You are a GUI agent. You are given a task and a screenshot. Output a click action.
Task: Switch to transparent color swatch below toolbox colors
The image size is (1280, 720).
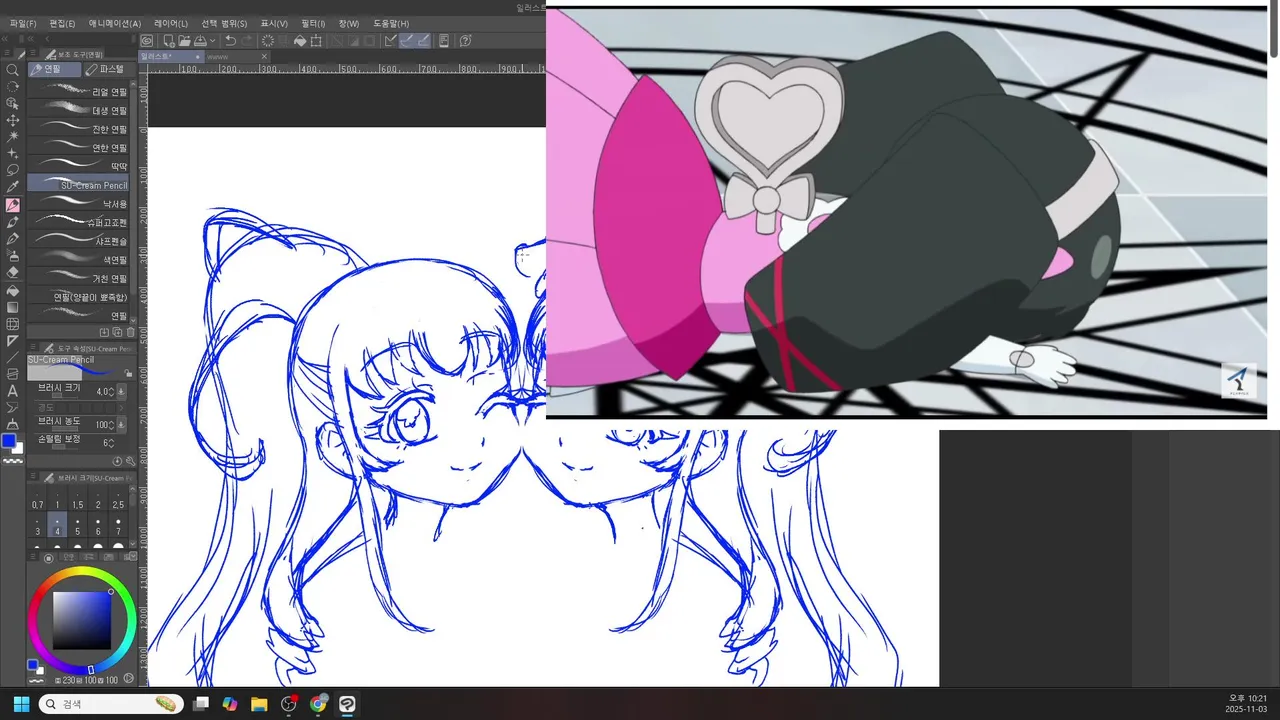tap(12, 460)
